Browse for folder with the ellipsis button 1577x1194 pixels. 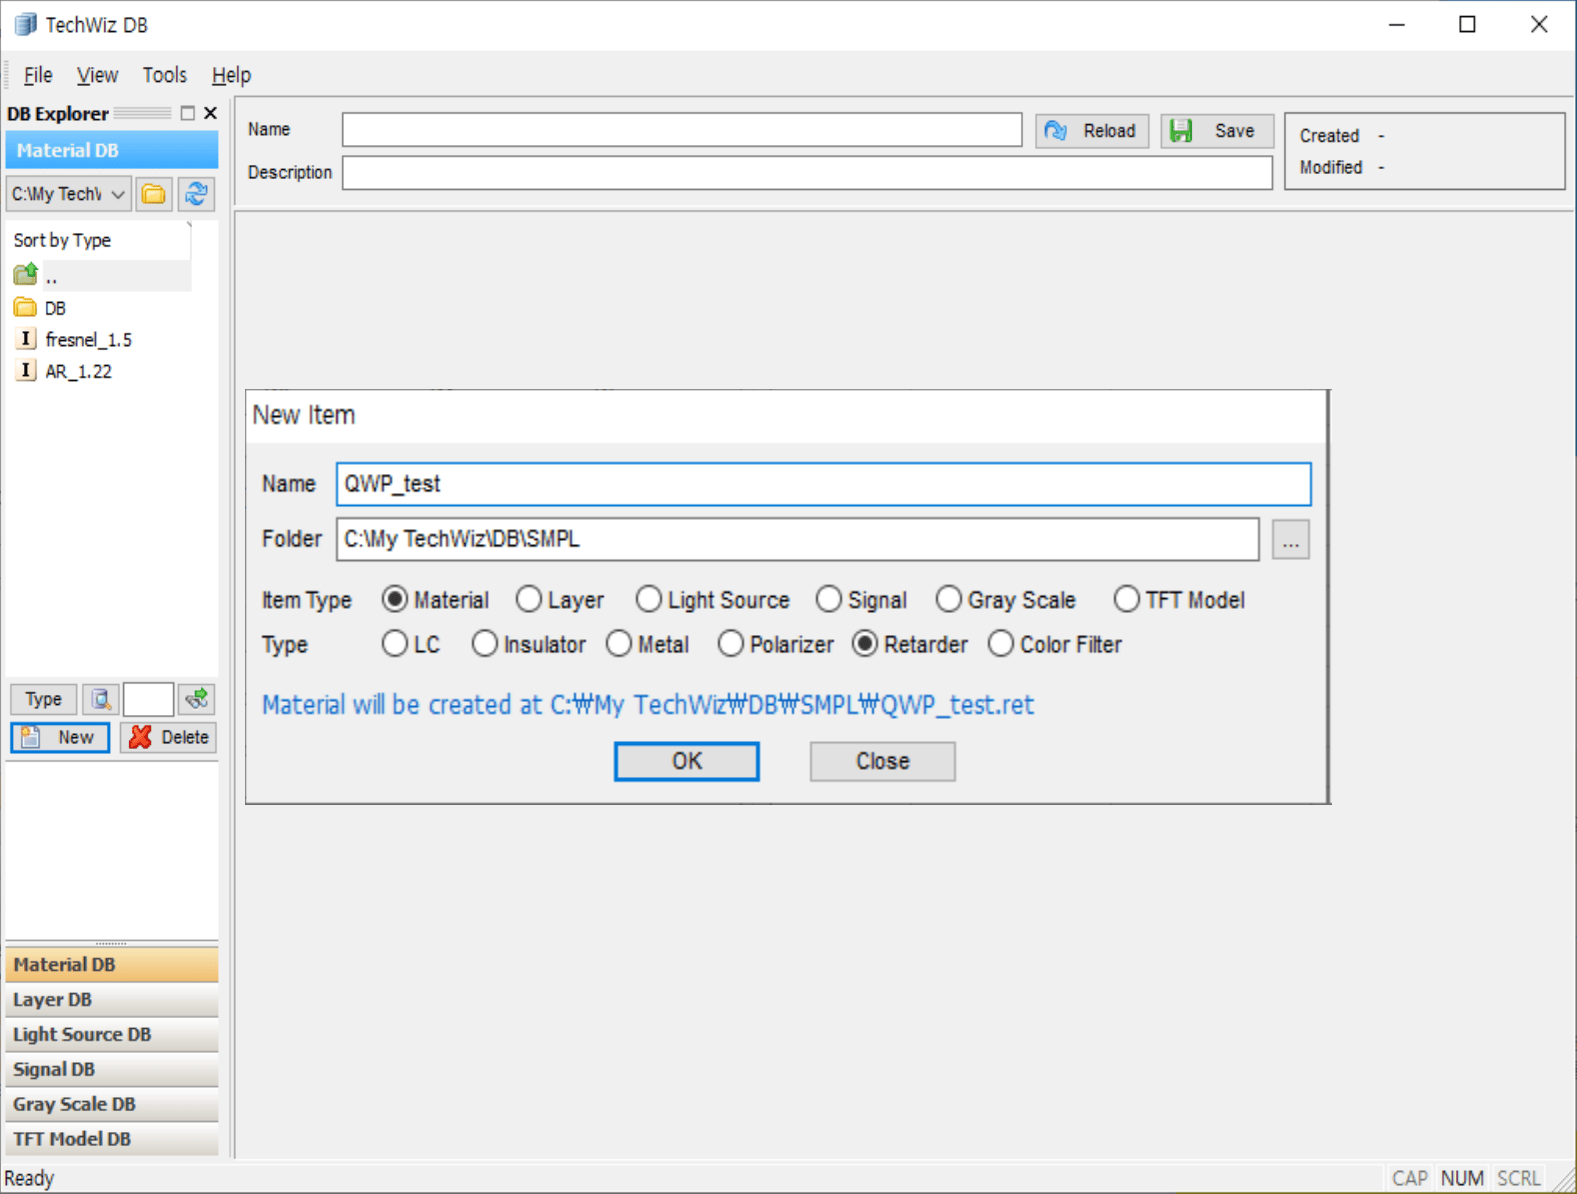[1290, 540]
